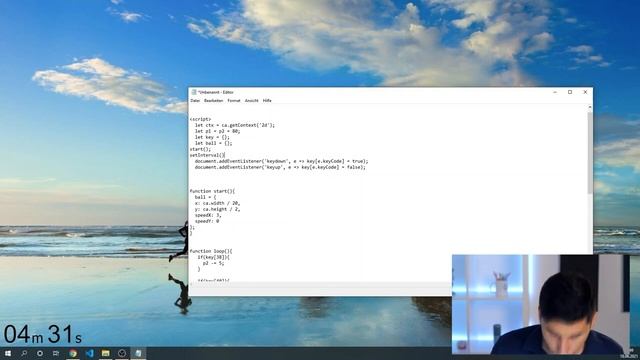Click the line 'let ctx = ca.getContext('2d');'
The width and height of the screenshot is (640, 360).
[x=235, y=125]
